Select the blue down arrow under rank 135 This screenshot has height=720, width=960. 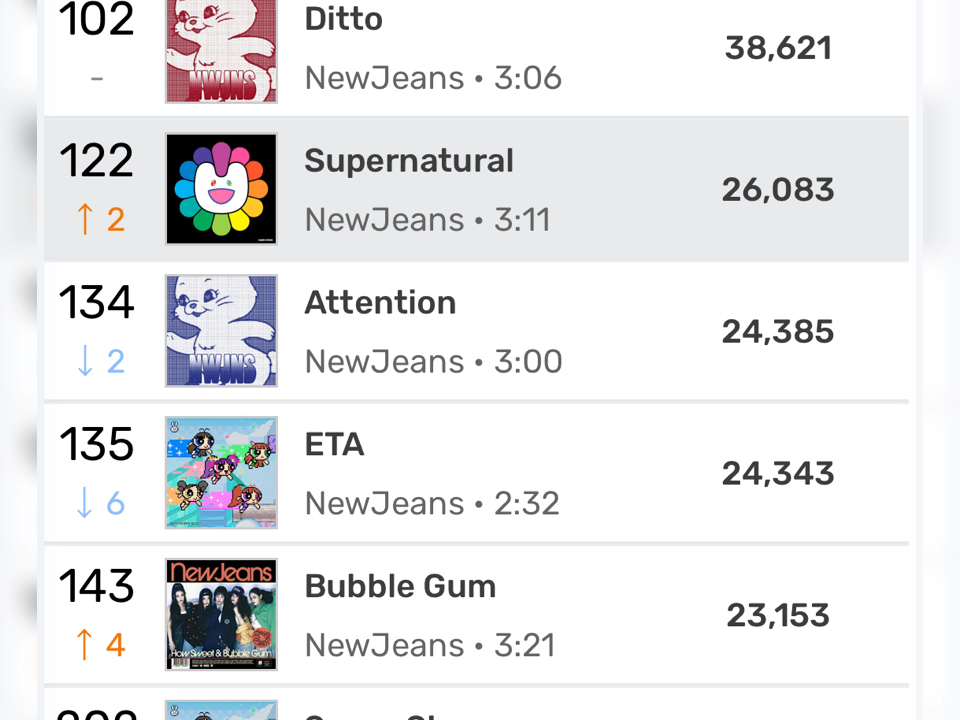pyautogui.click(x=84, y=503)
